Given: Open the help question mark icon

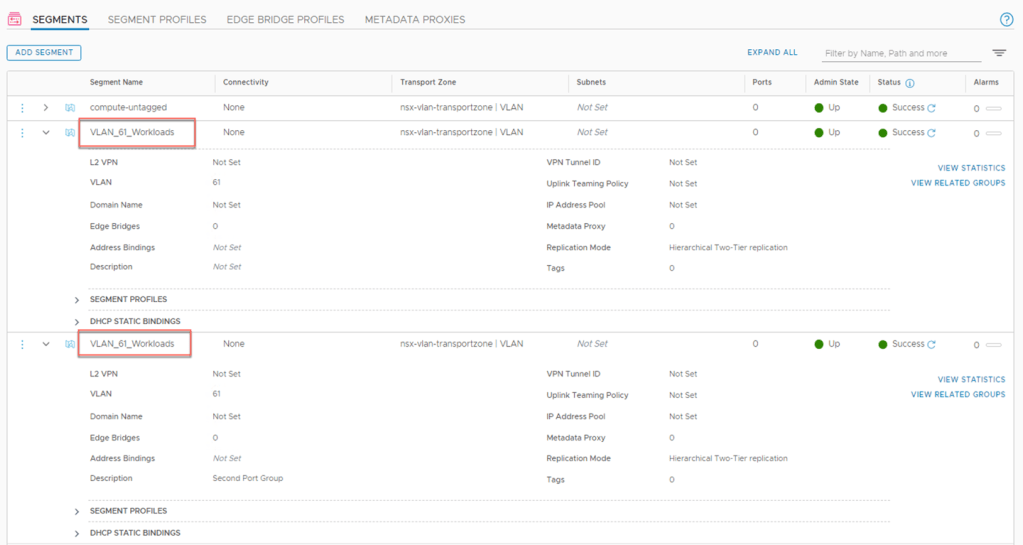Looking at the screenshot, I should coord(1007,20).
